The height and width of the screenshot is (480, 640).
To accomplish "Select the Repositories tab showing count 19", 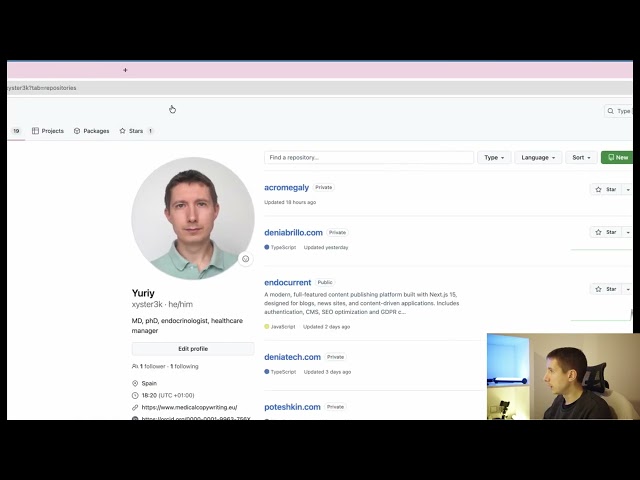I will [x=16, y=131].
